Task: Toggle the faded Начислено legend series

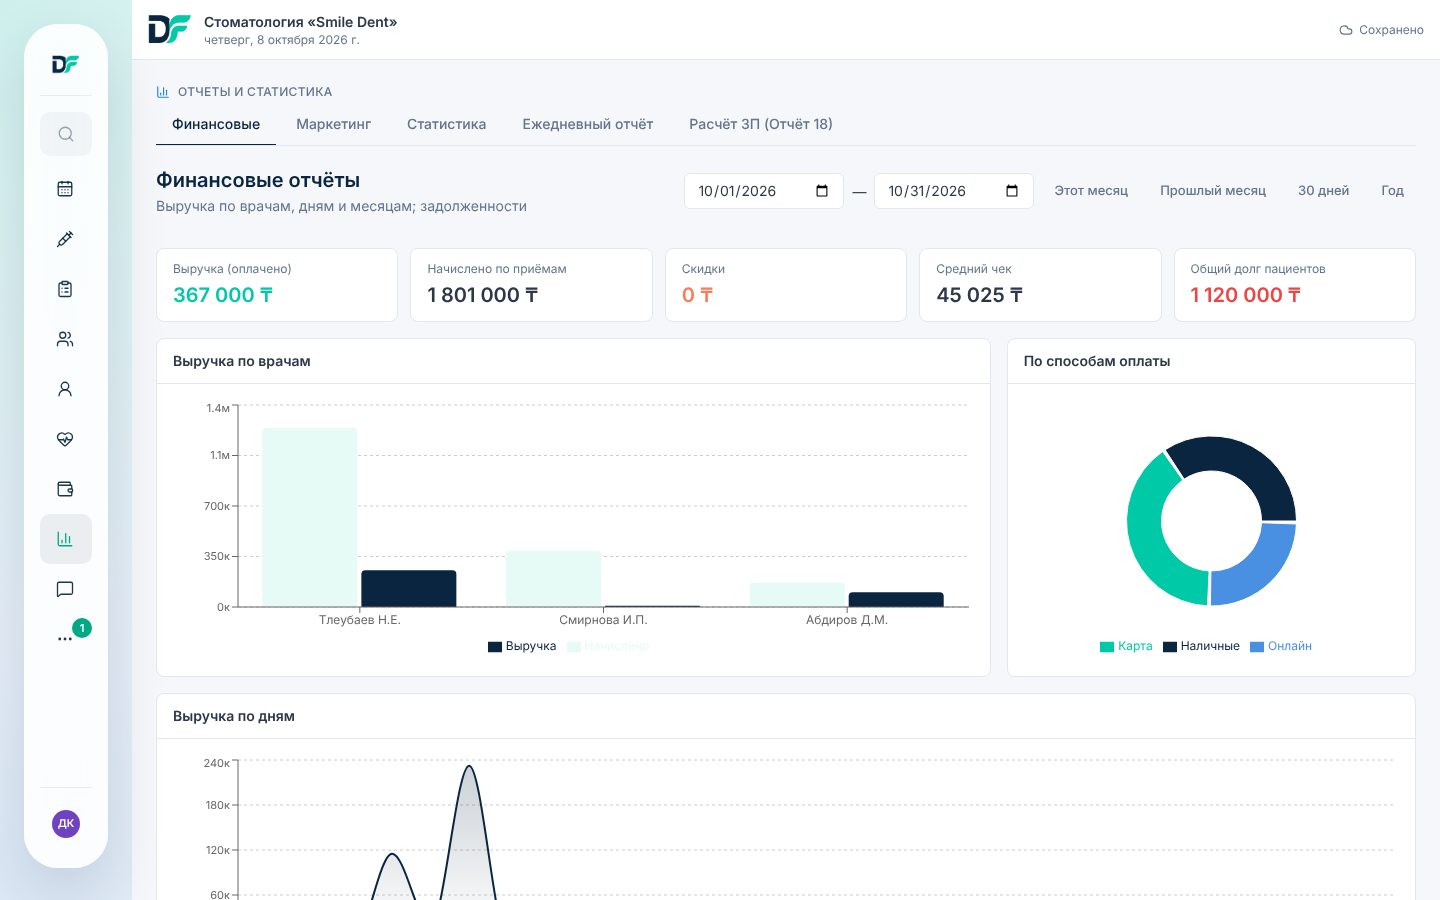Action: pos(608,646)
